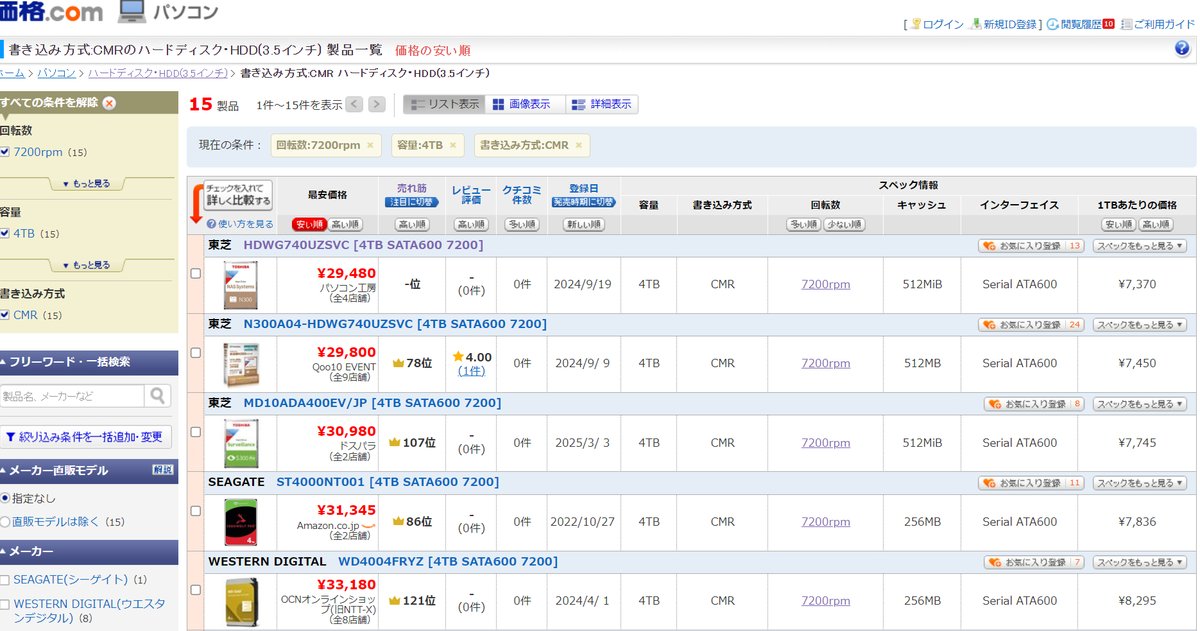The width and height of the screenshot is (1200, 631).
Task: Open WD4004FRYZ product title link
Action: 447,562
